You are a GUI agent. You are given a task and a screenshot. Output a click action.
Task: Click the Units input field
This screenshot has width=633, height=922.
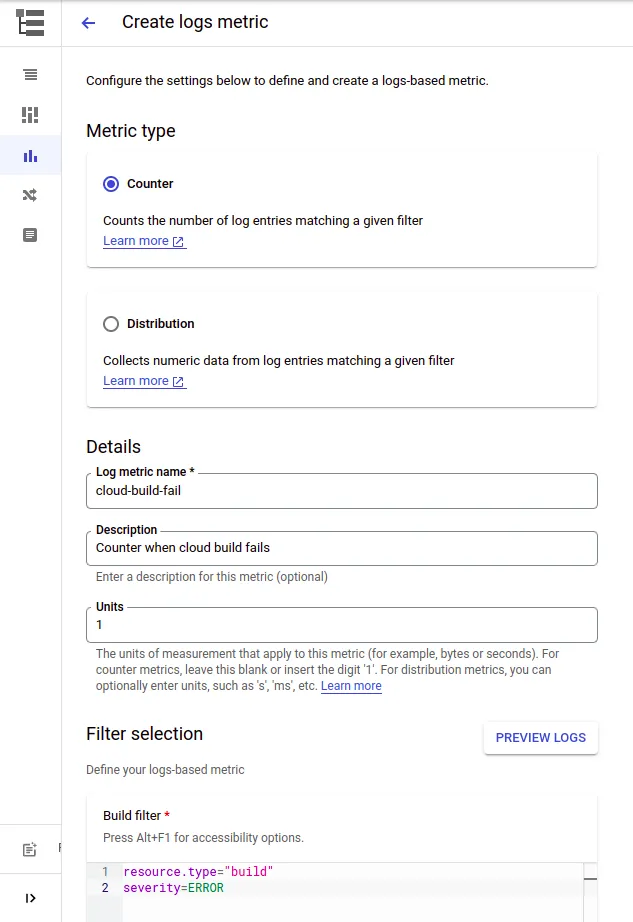[x=341, y=625]
